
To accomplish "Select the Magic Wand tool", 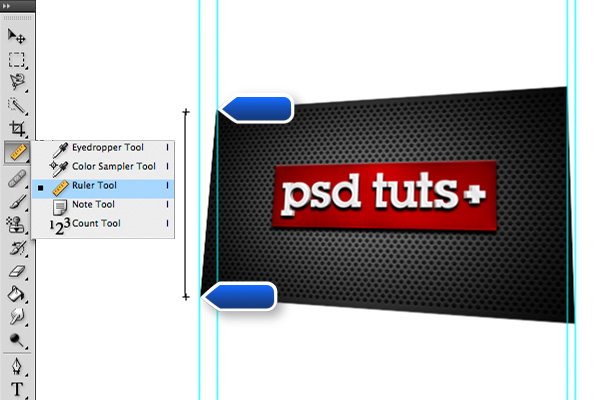I will (x=16, y=105).
